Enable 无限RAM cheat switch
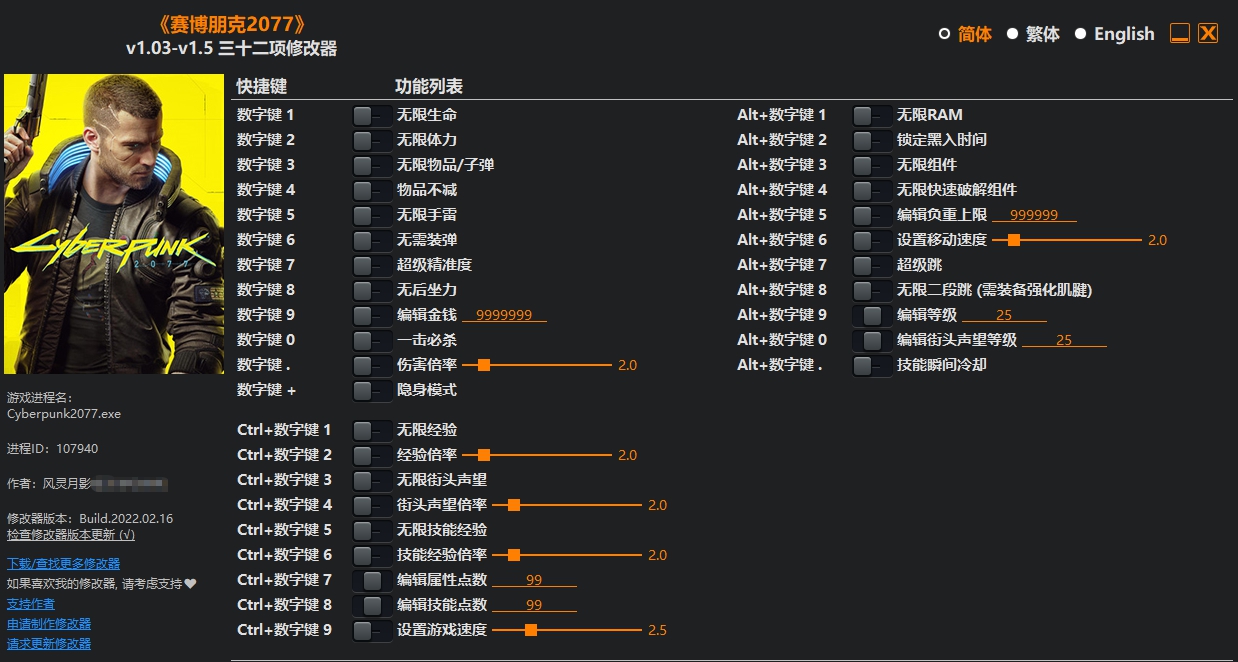Screen dimensions: 1238x662 [x=871, y=114]
